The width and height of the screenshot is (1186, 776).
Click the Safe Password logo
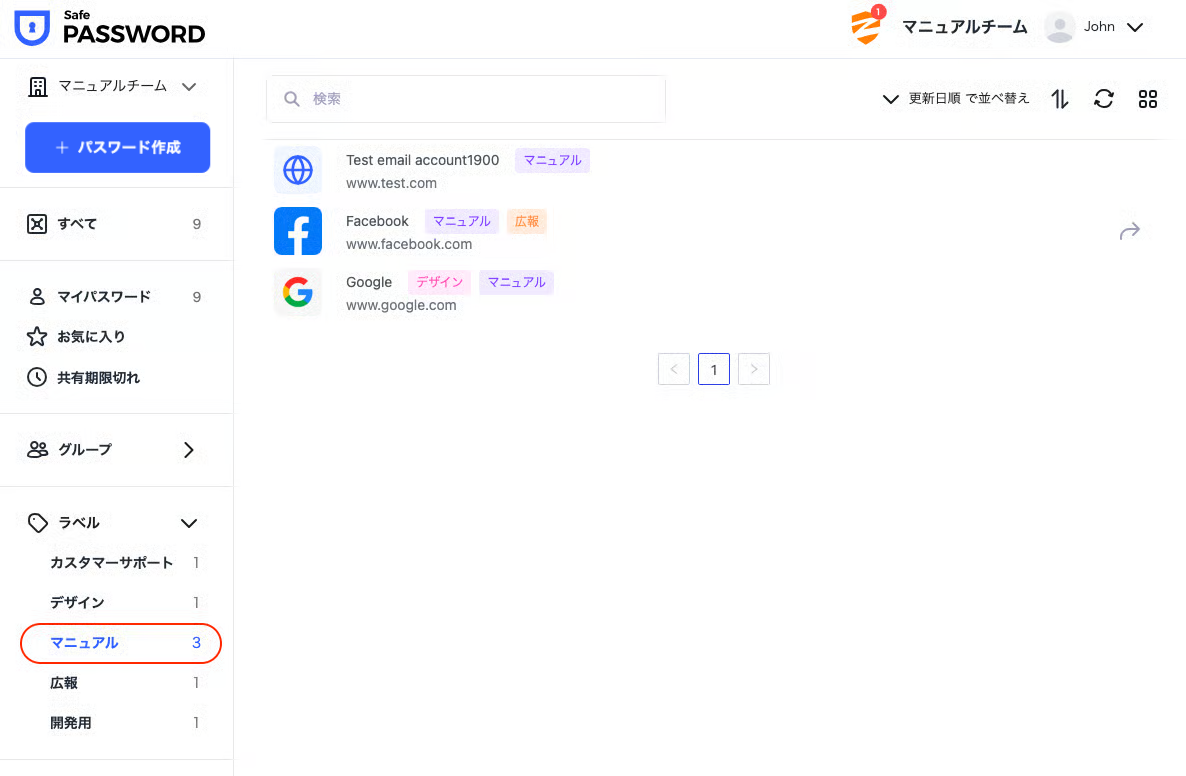click(x=110, y=28)
